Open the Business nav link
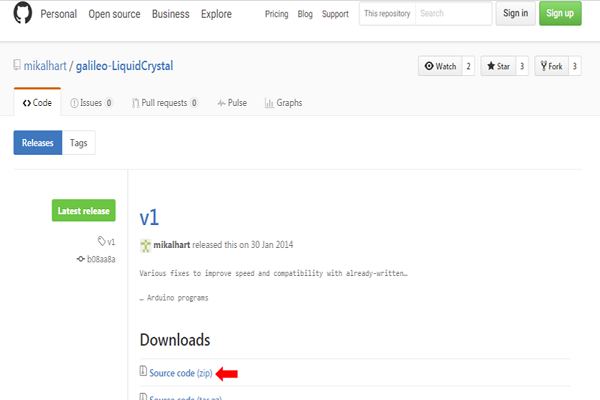 pos(171,14)
